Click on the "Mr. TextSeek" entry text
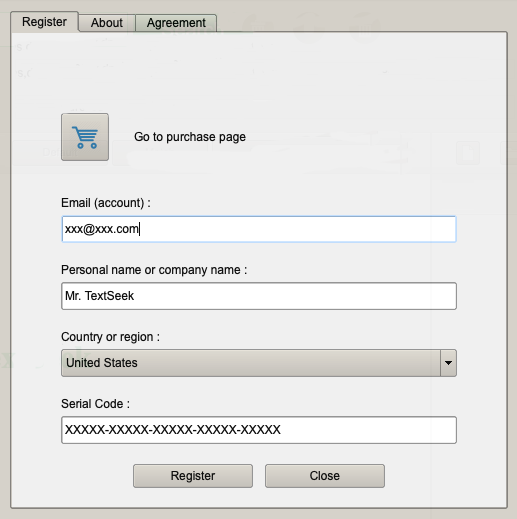This screenshot has height=519, width=517. pyautogui.click(x=99, y=296)
